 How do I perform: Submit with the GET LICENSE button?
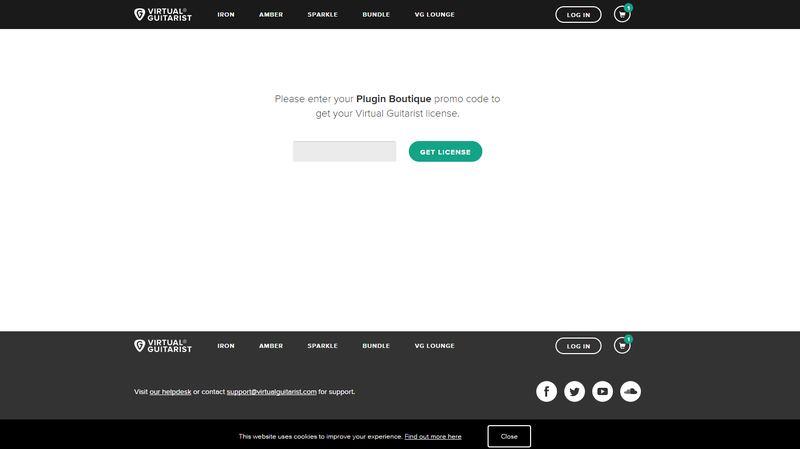445,152
